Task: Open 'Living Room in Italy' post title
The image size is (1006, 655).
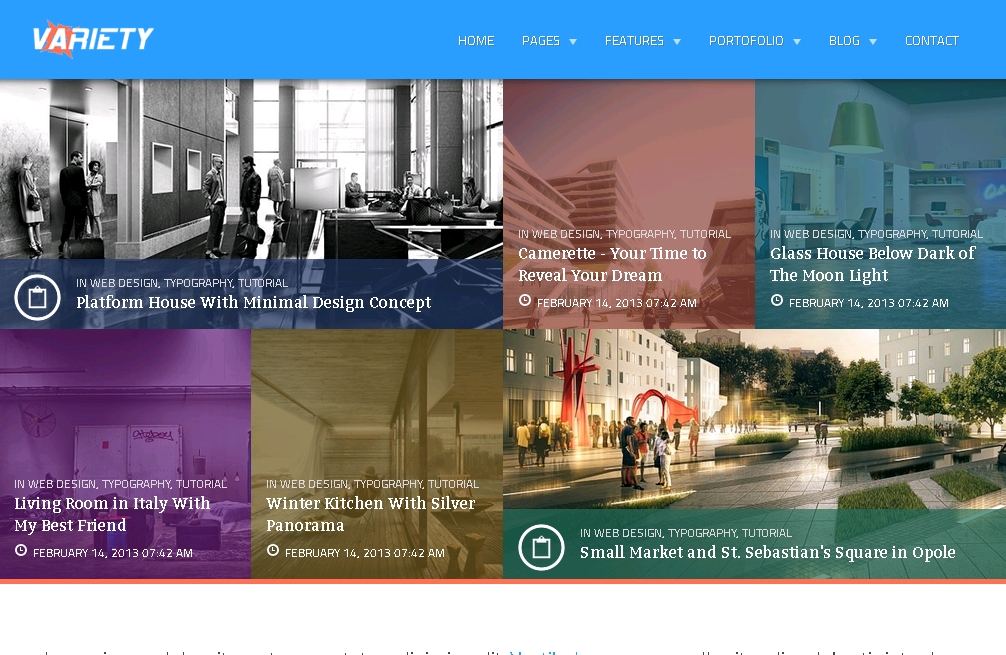Action: click(112, 514)
